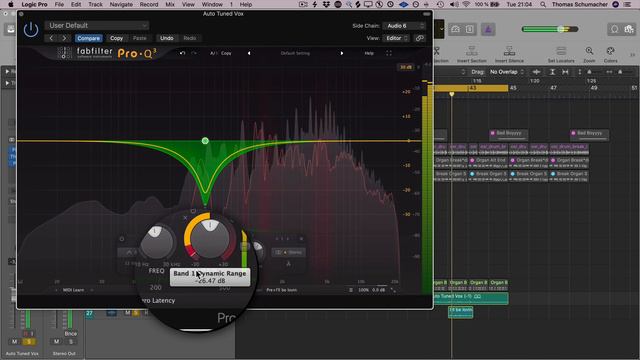Open the Side Chain Audio 6 dropdown
Viewport: 640px width, 360px height.
(404, 26)
